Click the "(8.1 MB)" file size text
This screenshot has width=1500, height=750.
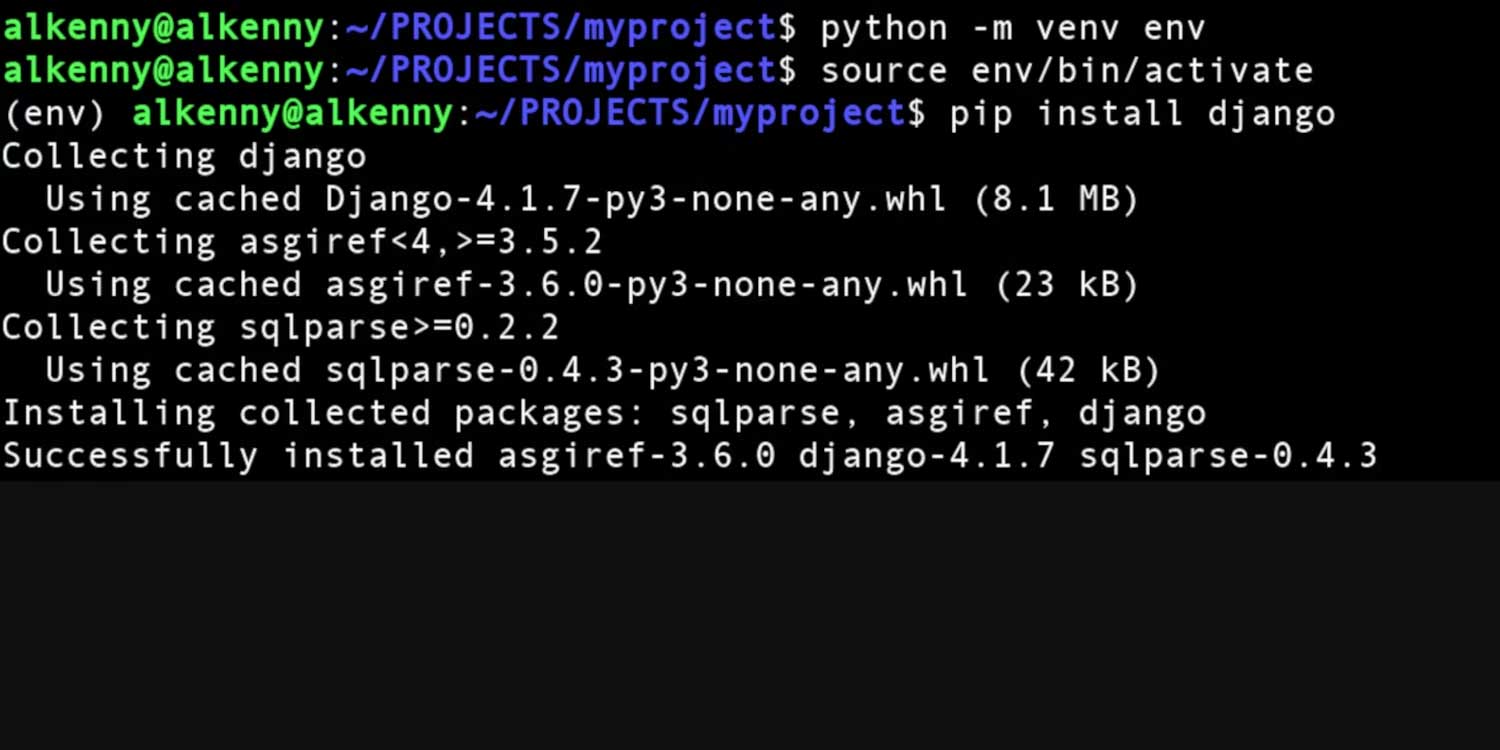(x=1056, y=200)
